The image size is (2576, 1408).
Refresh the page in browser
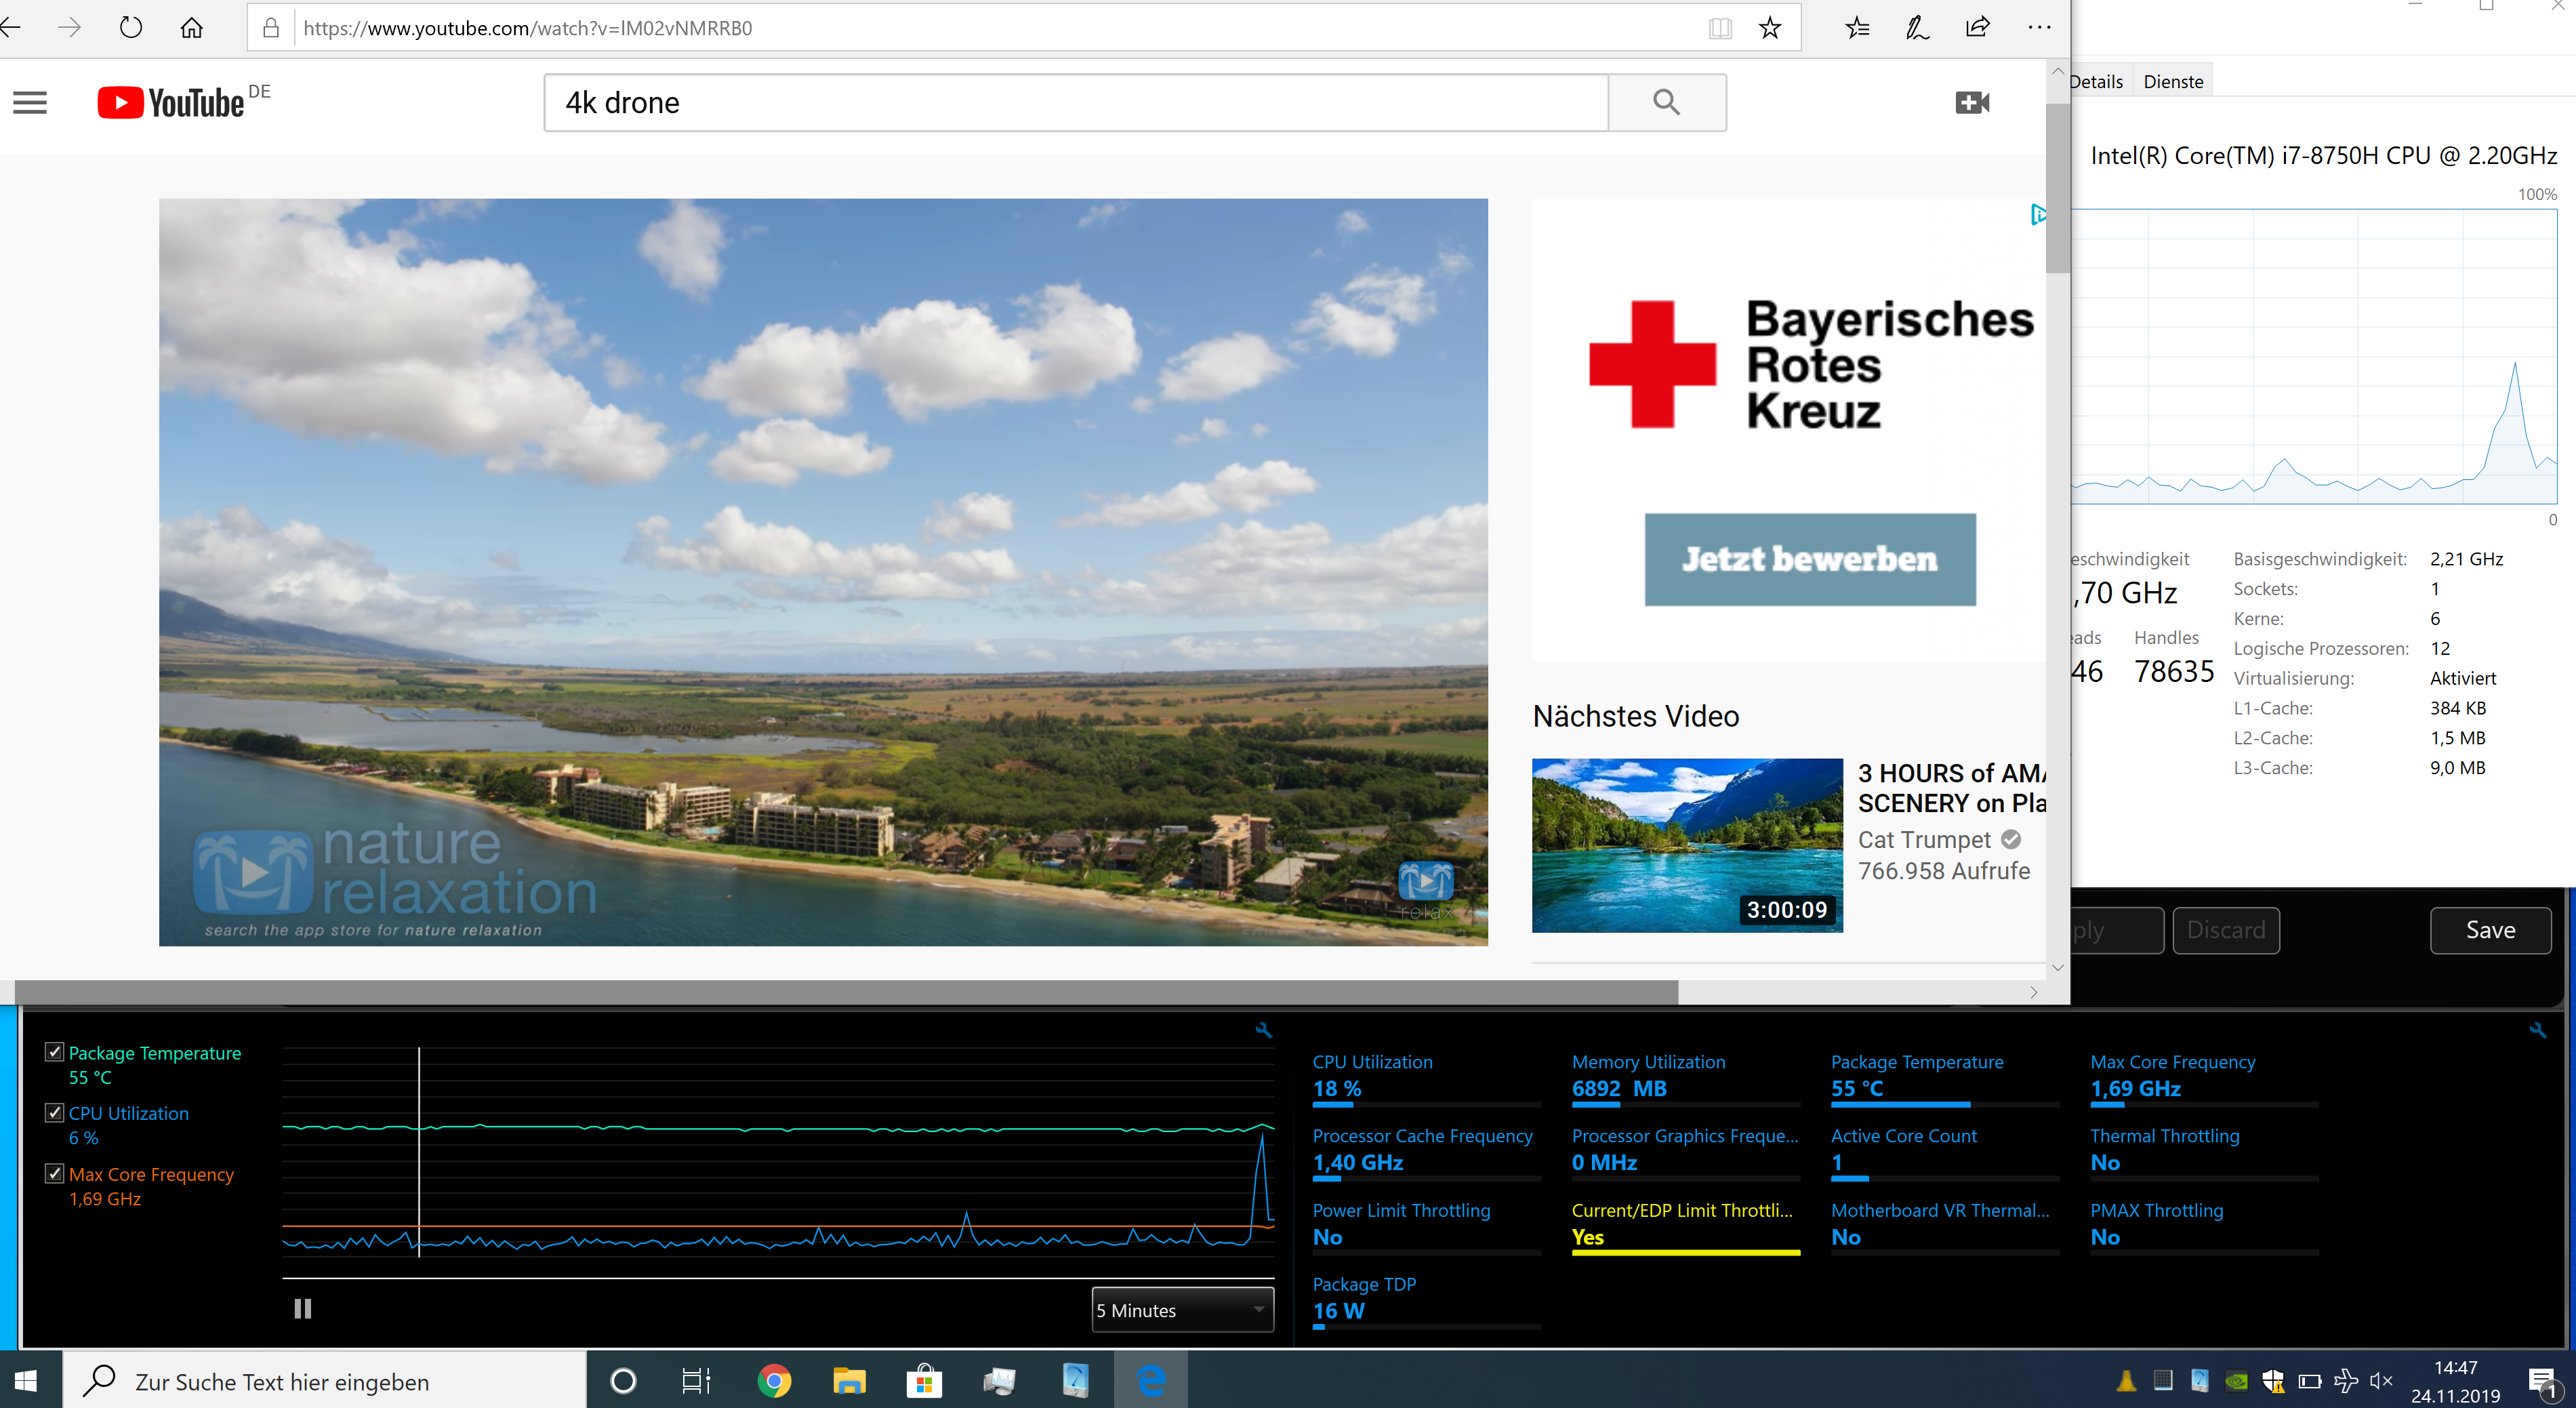coord(131,28)
